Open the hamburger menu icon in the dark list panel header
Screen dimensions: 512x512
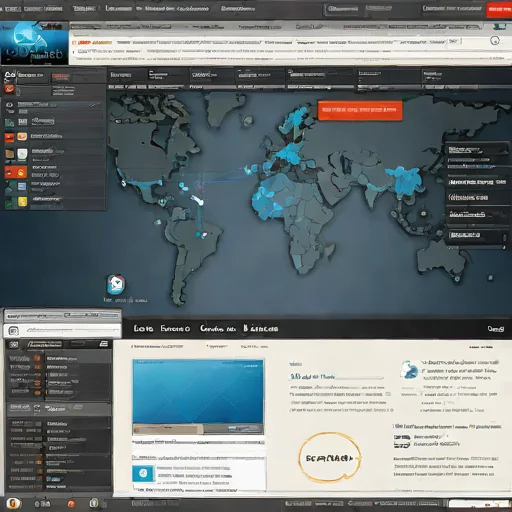click(x=104, y=344)
